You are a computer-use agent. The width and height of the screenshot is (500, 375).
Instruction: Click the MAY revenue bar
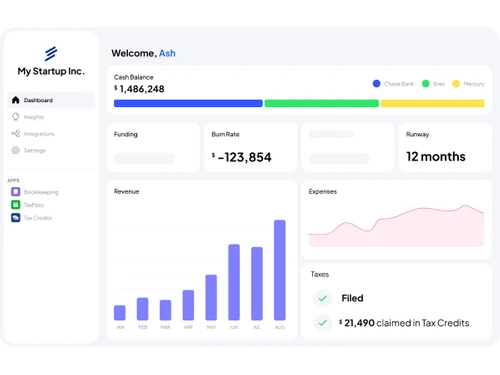tap(211, 297)
